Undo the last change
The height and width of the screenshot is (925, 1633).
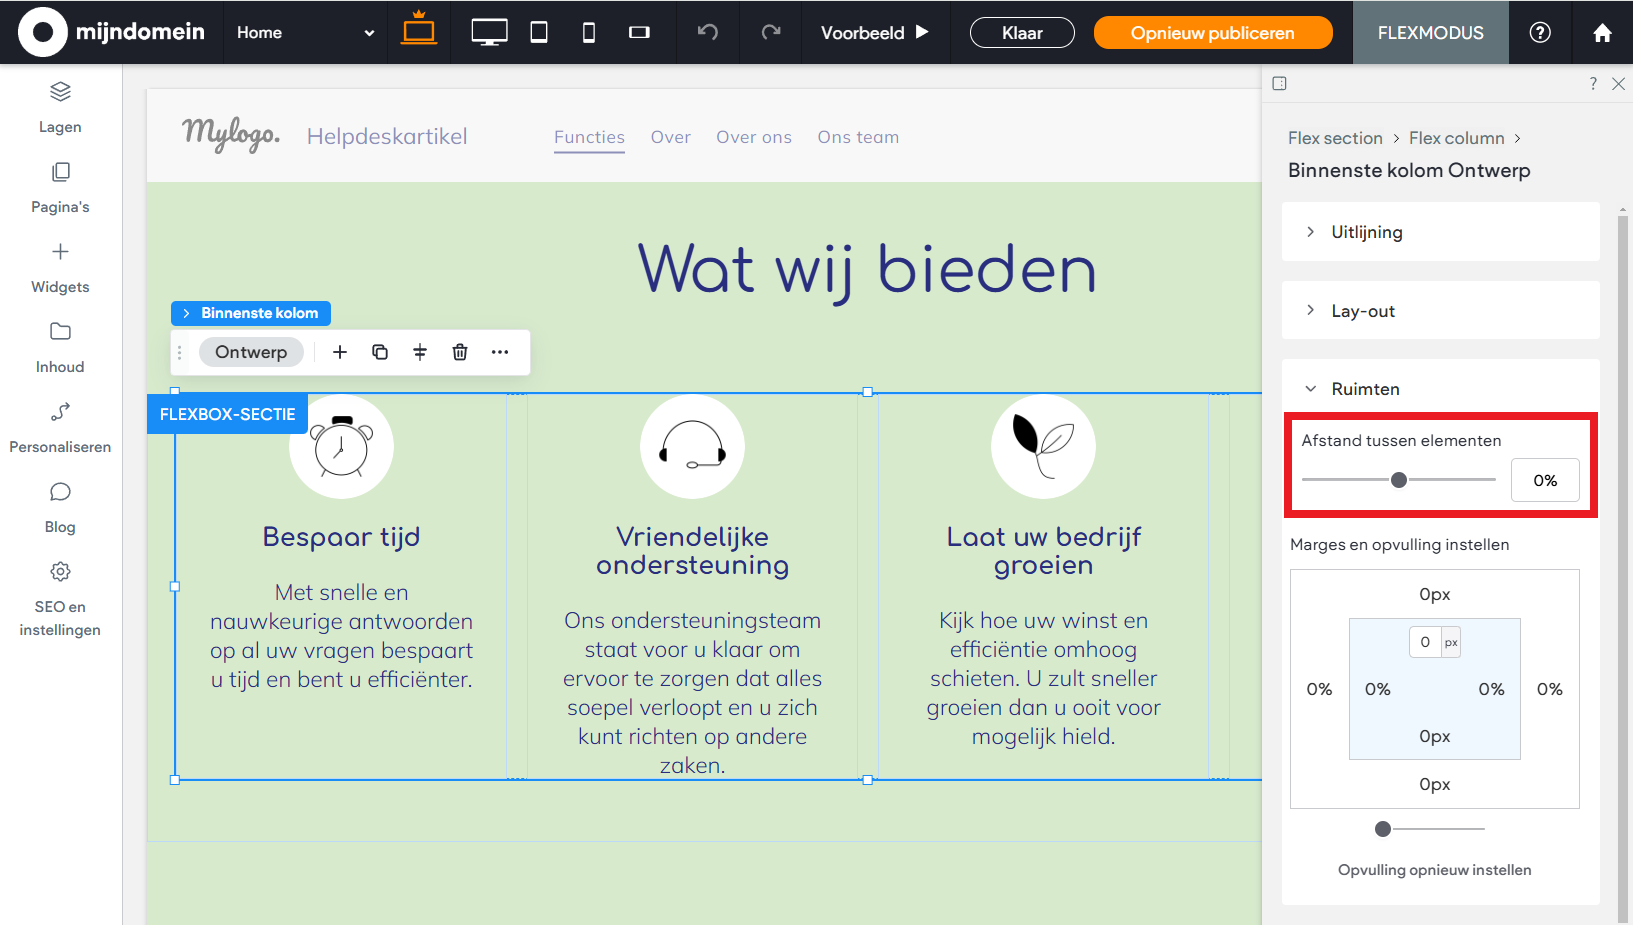point(707,32)
